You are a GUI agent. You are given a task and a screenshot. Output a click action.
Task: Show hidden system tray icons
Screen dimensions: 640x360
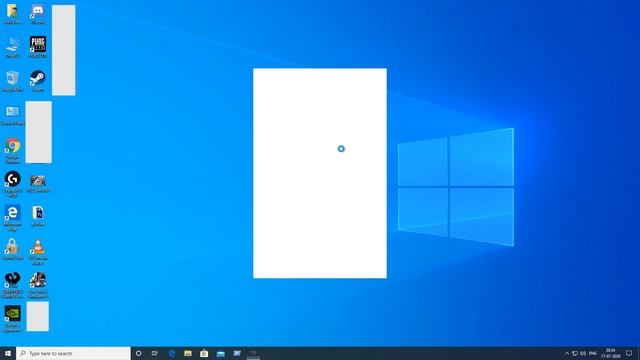coord(567,353)
